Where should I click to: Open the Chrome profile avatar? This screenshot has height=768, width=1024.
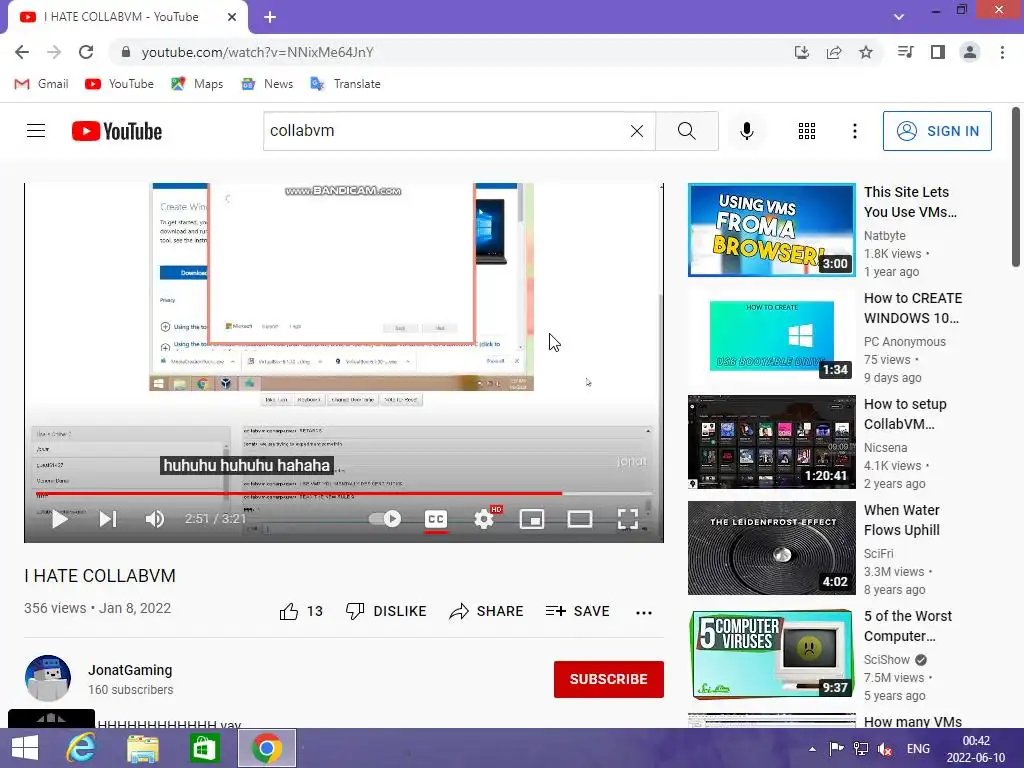click(x=970, y=52)
